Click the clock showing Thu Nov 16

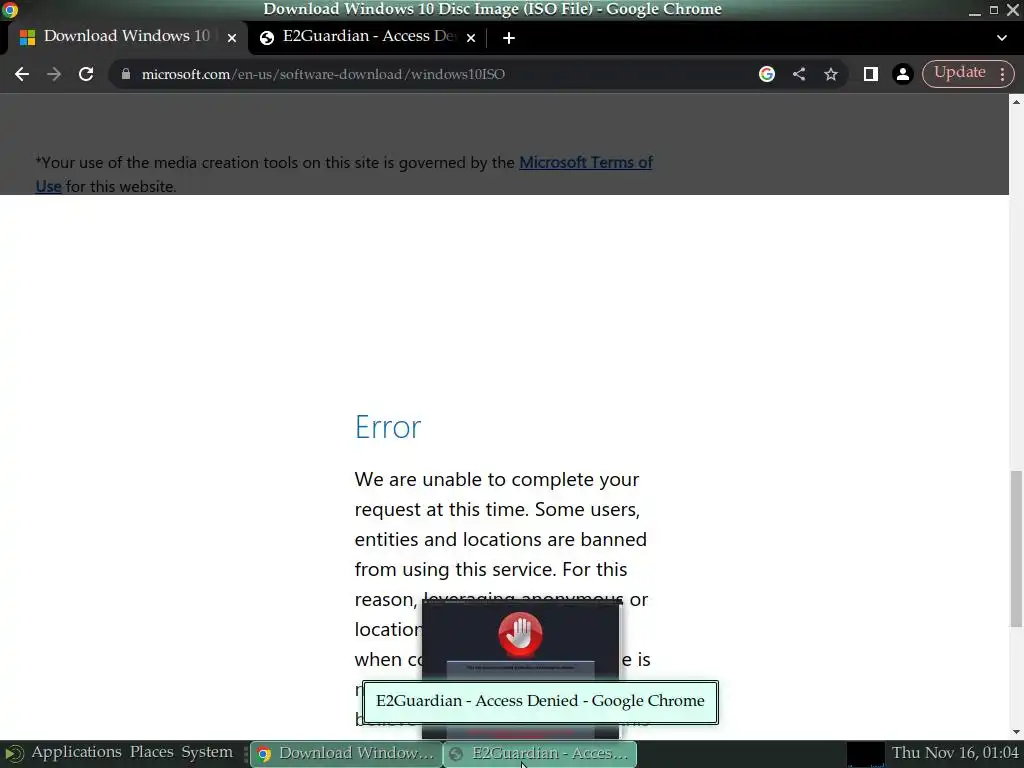(x=955, y=753)
